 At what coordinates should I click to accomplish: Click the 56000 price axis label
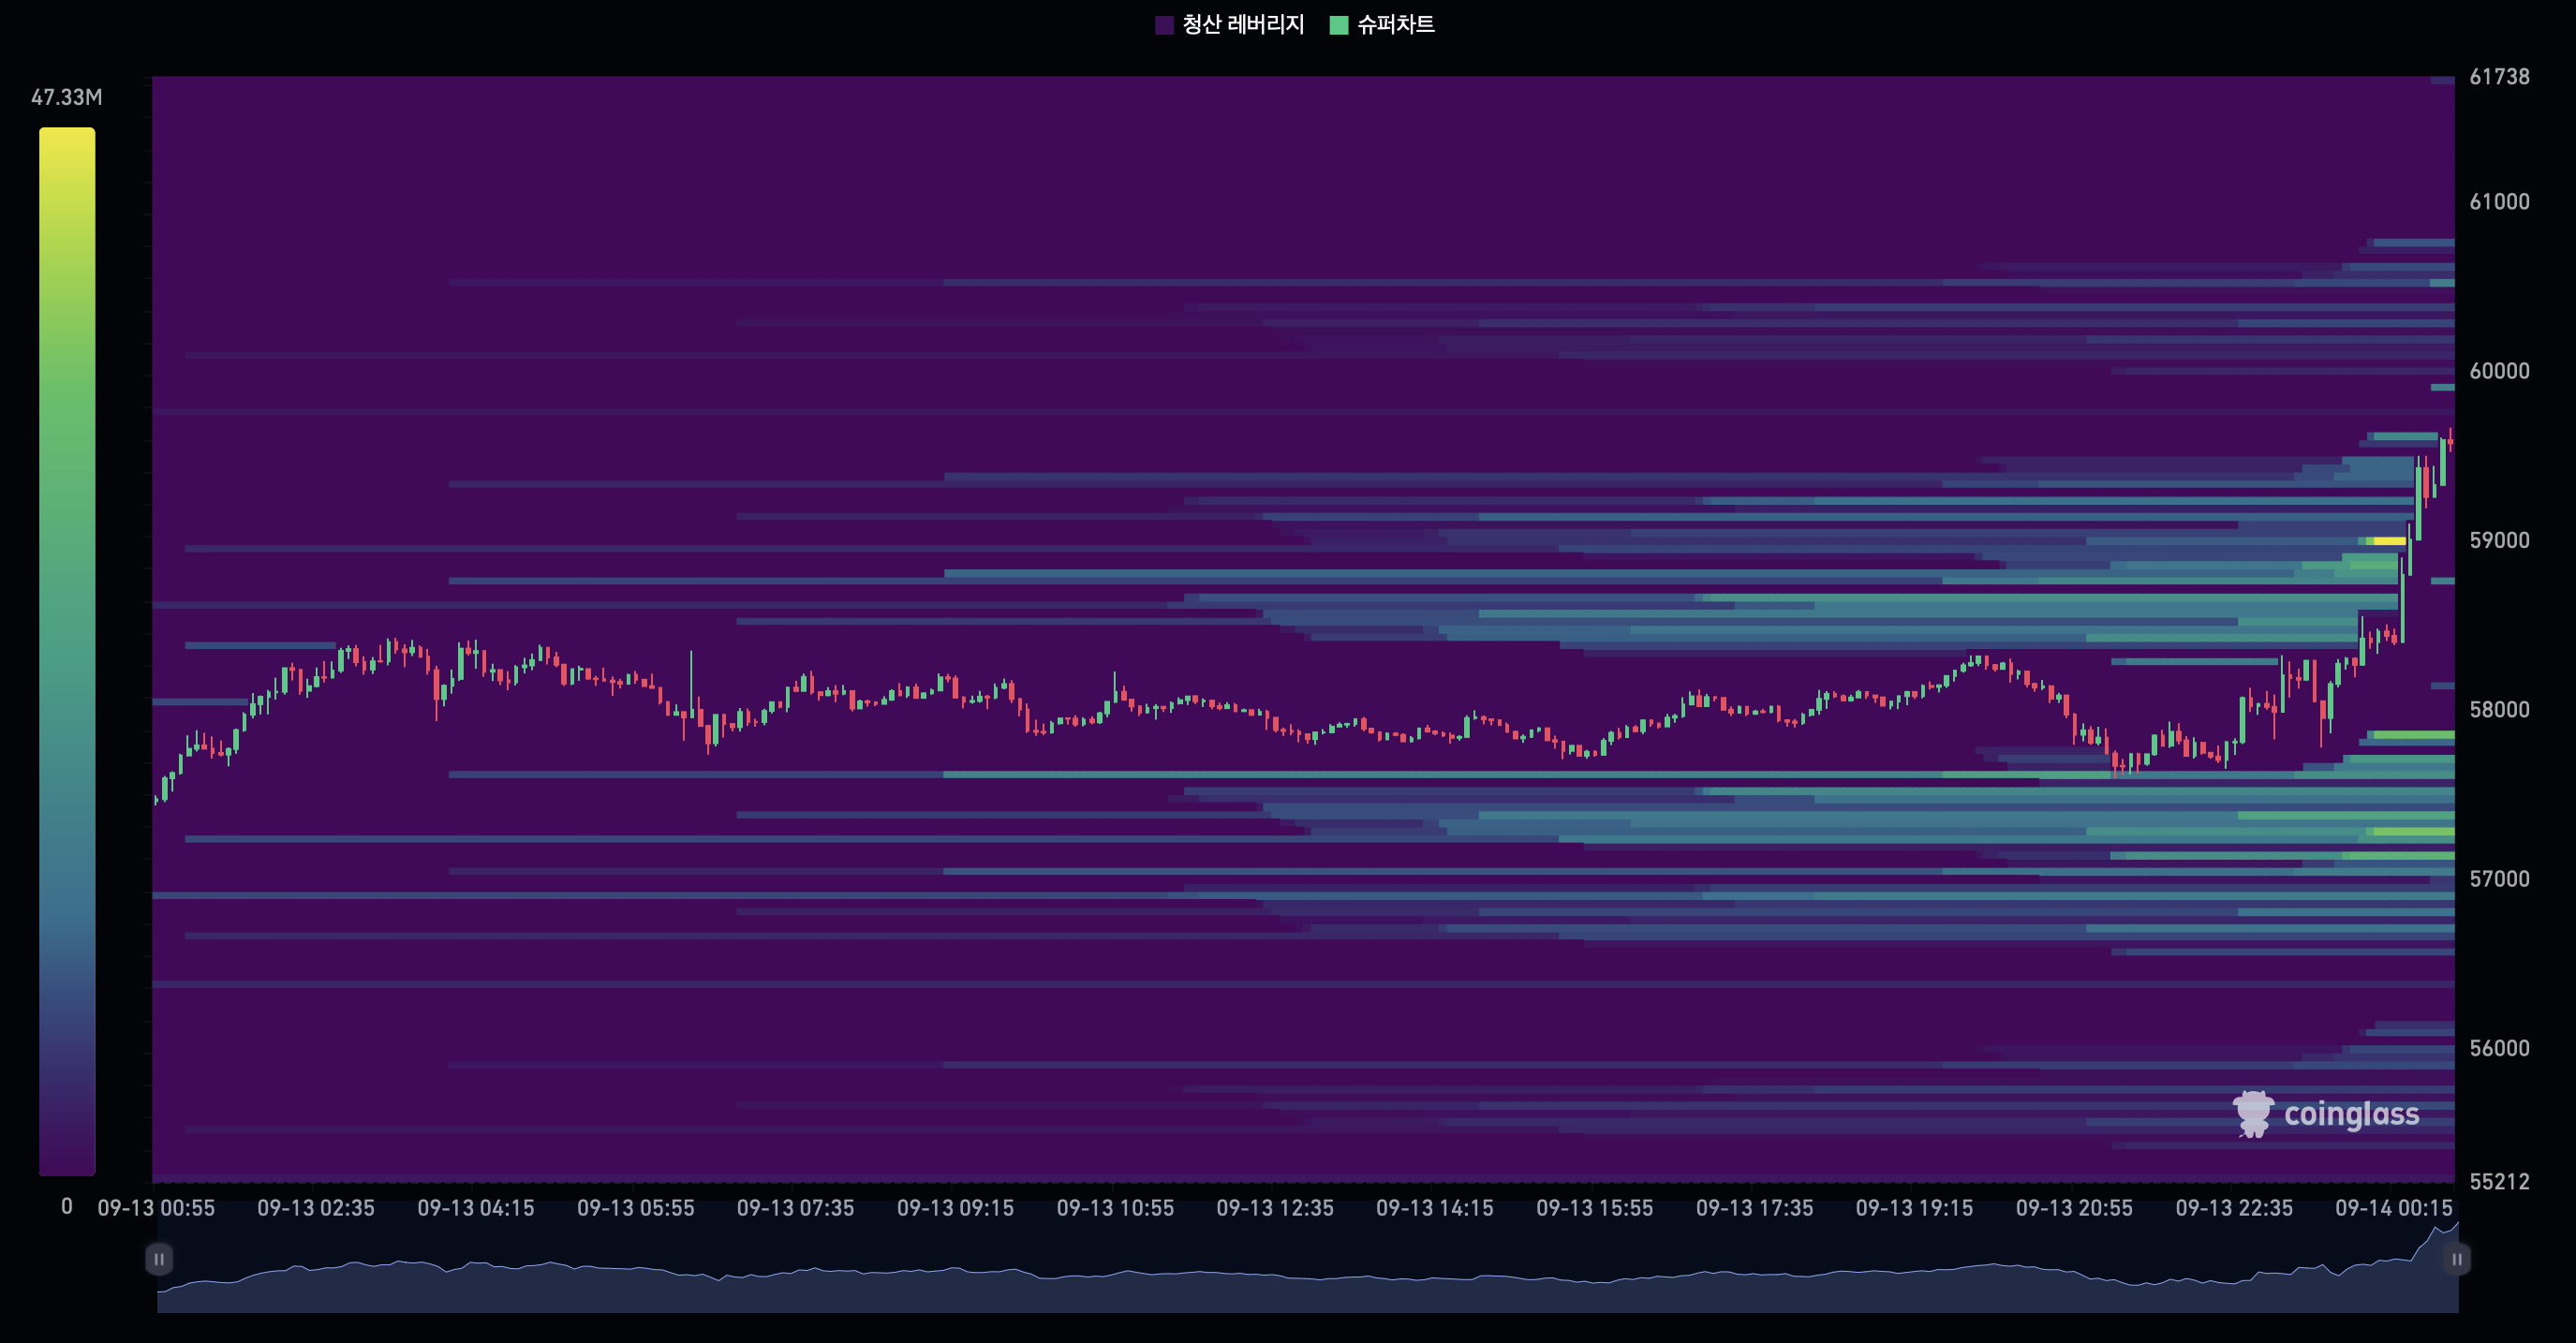(x=2499, y=1048)
